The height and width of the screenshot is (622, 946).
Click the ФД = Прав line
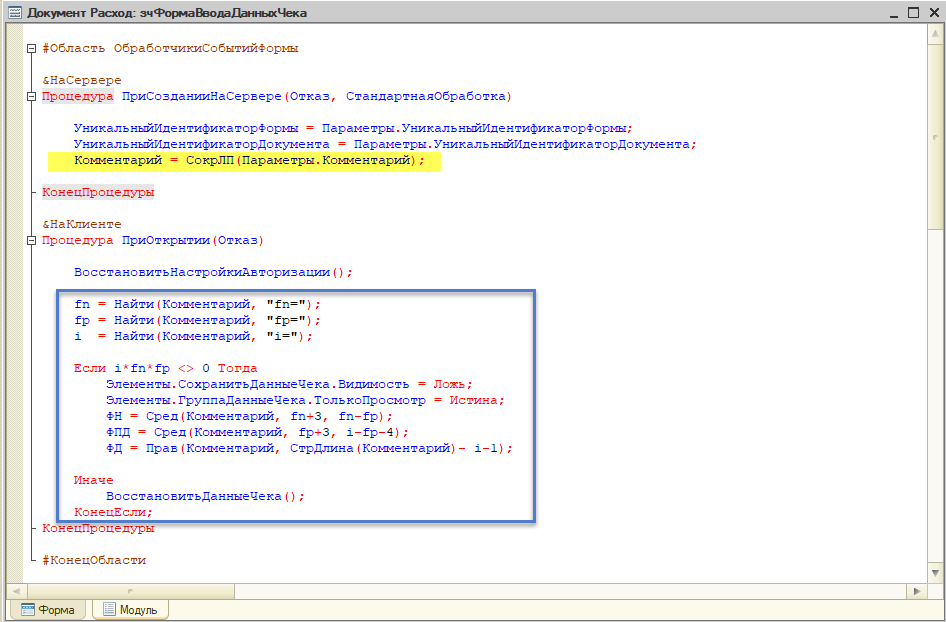coord(310,449)
